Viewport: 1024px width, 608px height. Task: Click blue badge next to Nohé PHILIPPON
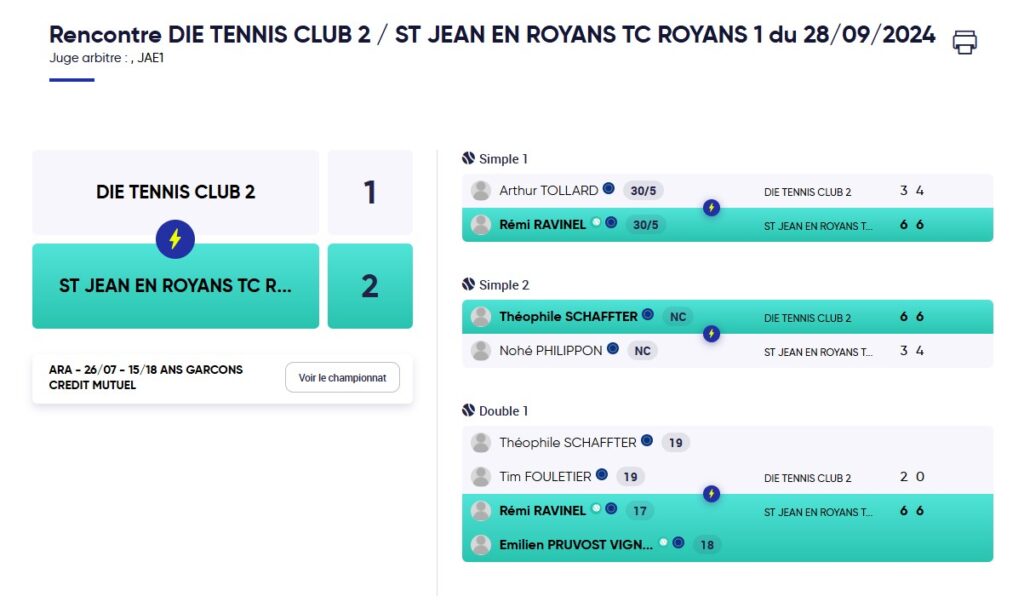coord(613,349)
